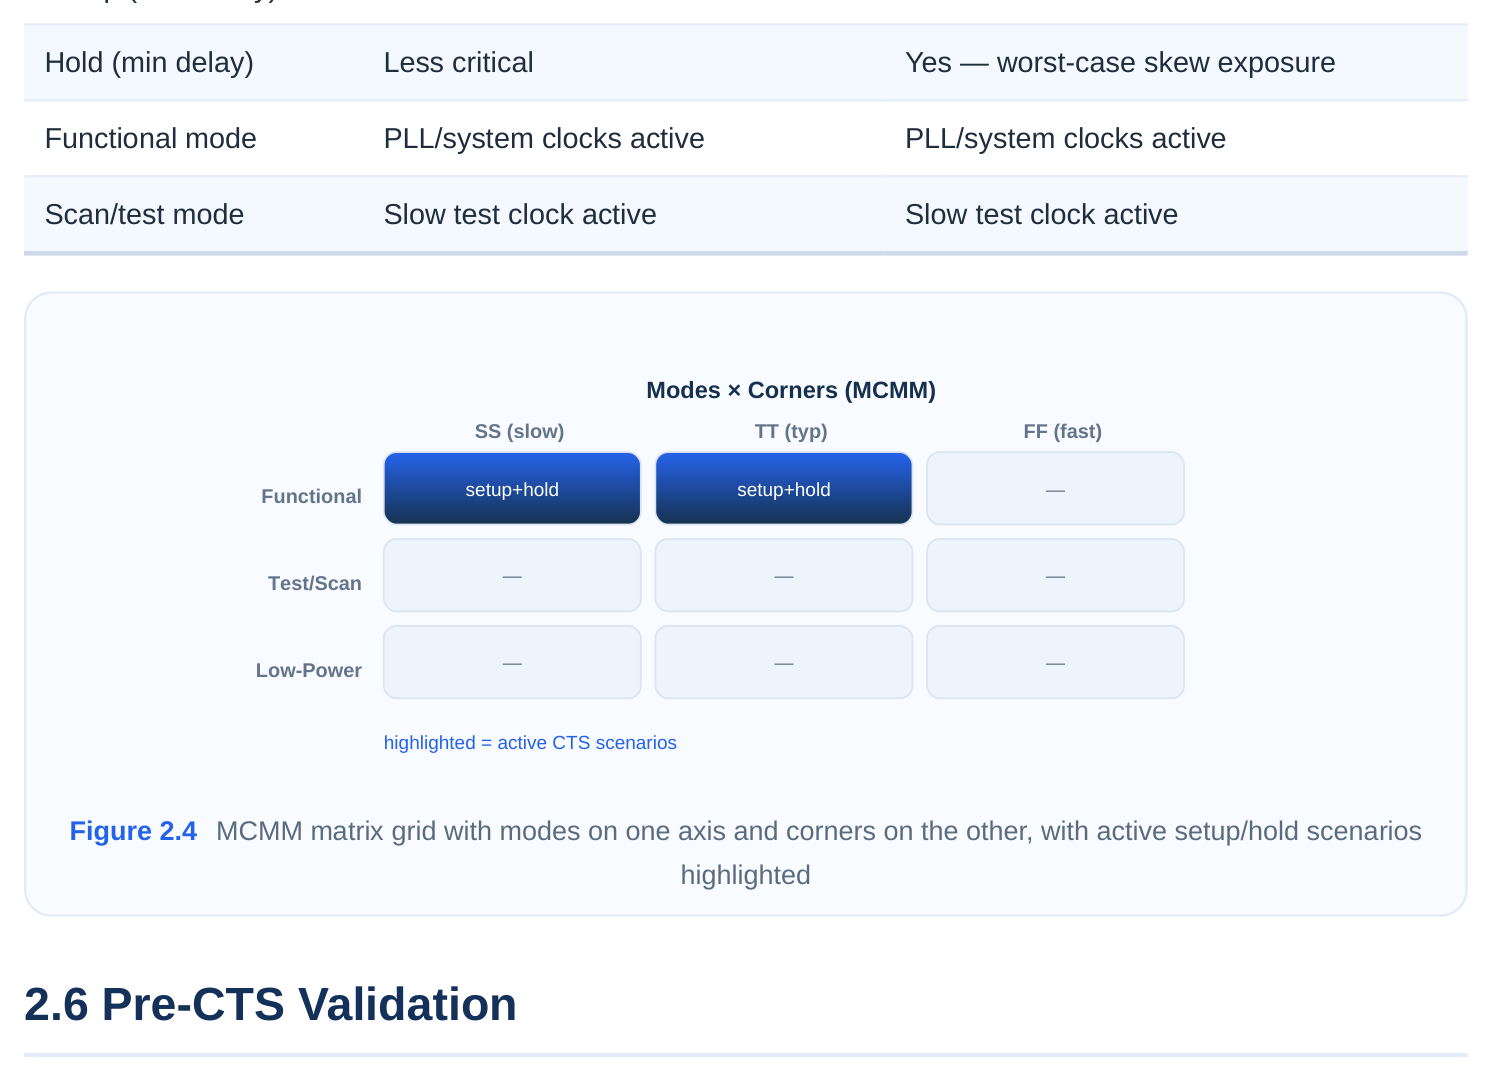Select the Test/Scan SS empty cell
The width and height of the screenshot is (1494, 1083).
[512, 576]
